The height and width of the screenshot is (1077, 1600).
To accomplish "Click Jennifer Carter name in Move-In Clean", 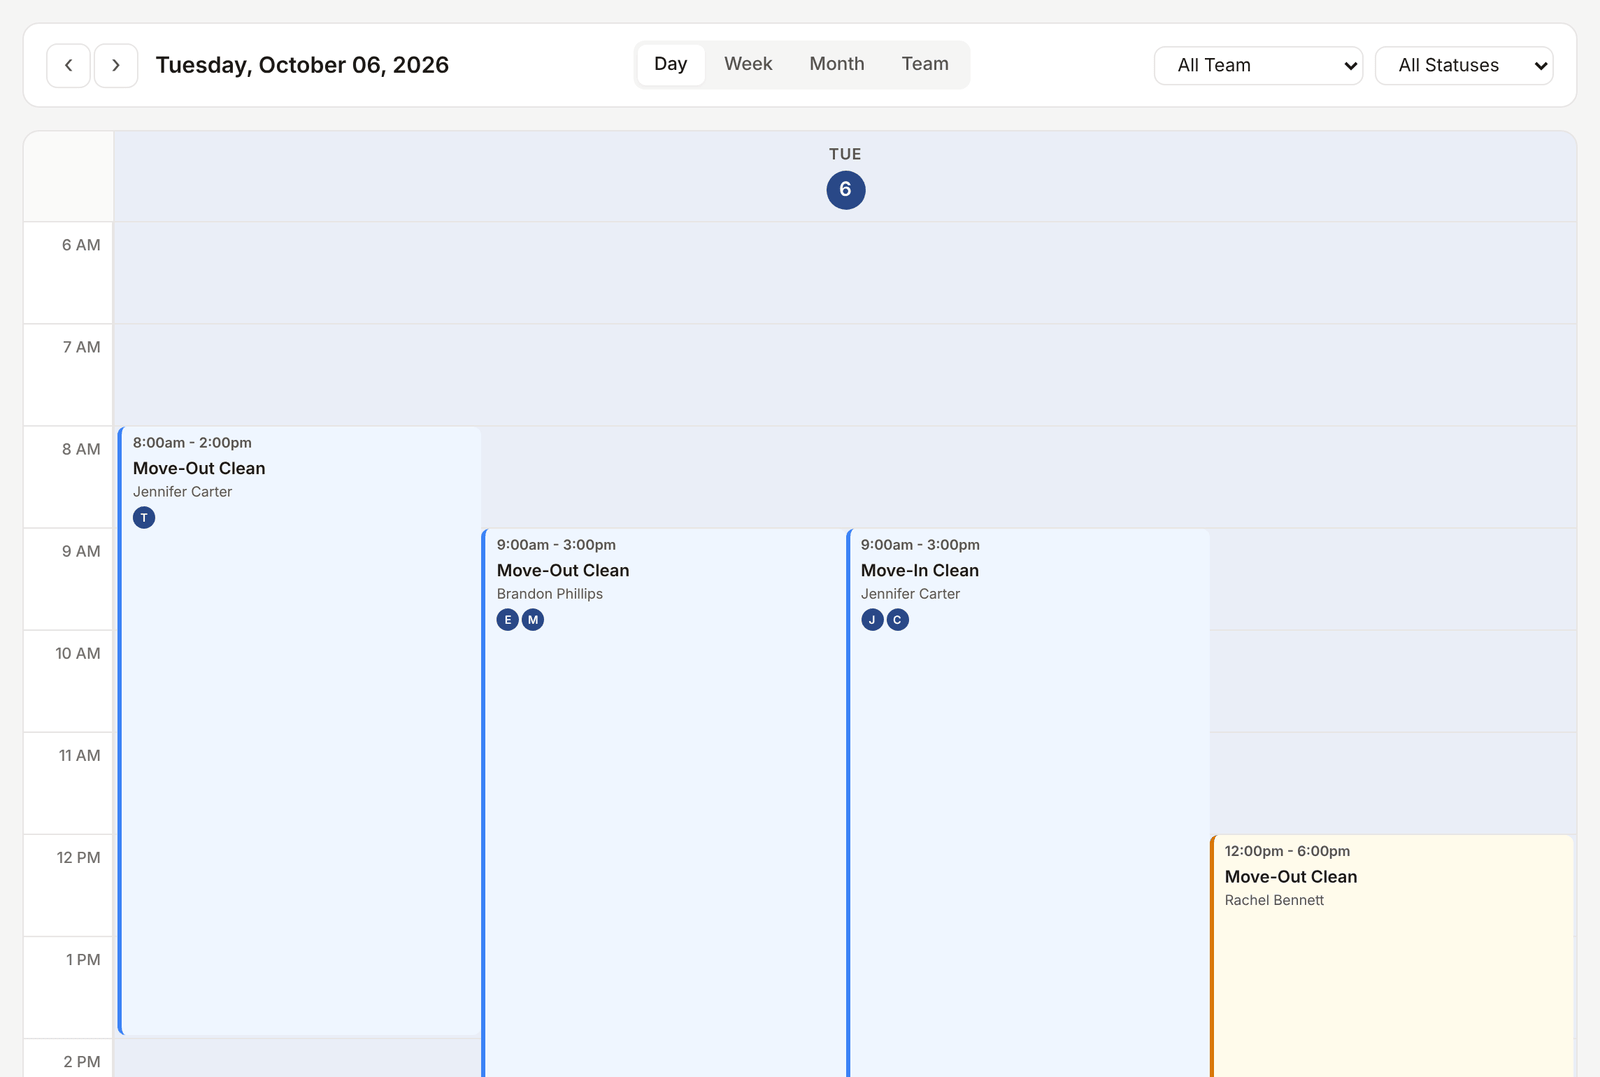I will coord(910,594).
